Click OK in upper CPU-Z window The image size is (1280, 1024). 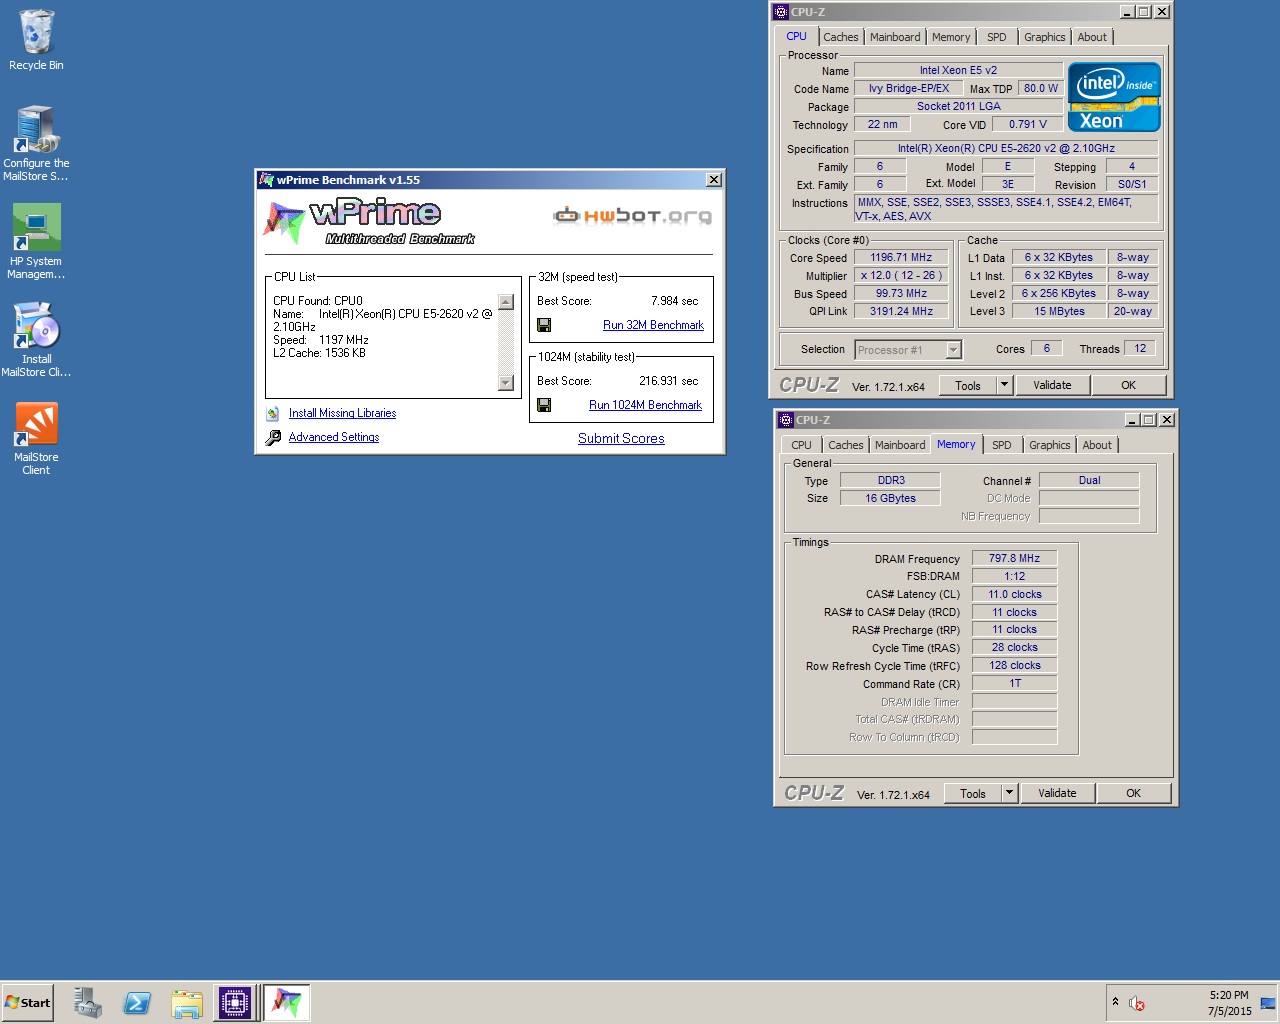(x=1128, y=385)
